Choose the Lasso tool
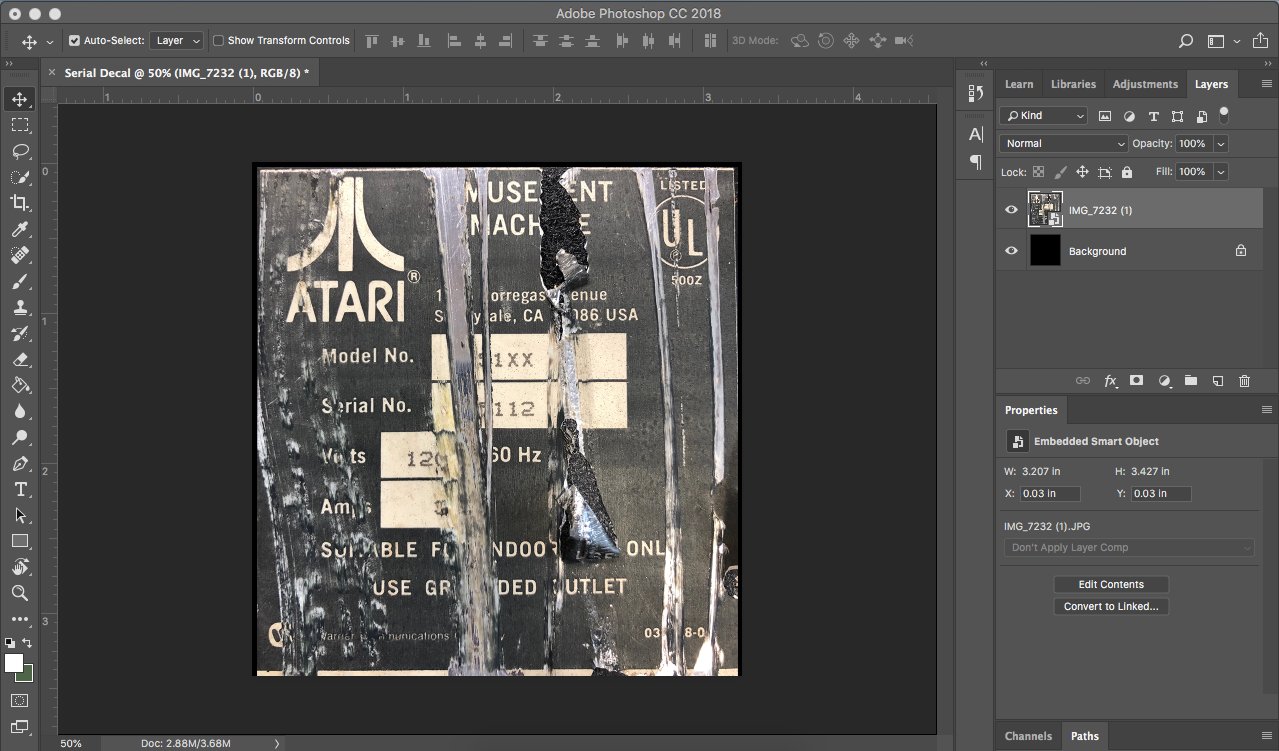Image resolution: width=1279 pixels, height=751 pixels. (20, 151)
